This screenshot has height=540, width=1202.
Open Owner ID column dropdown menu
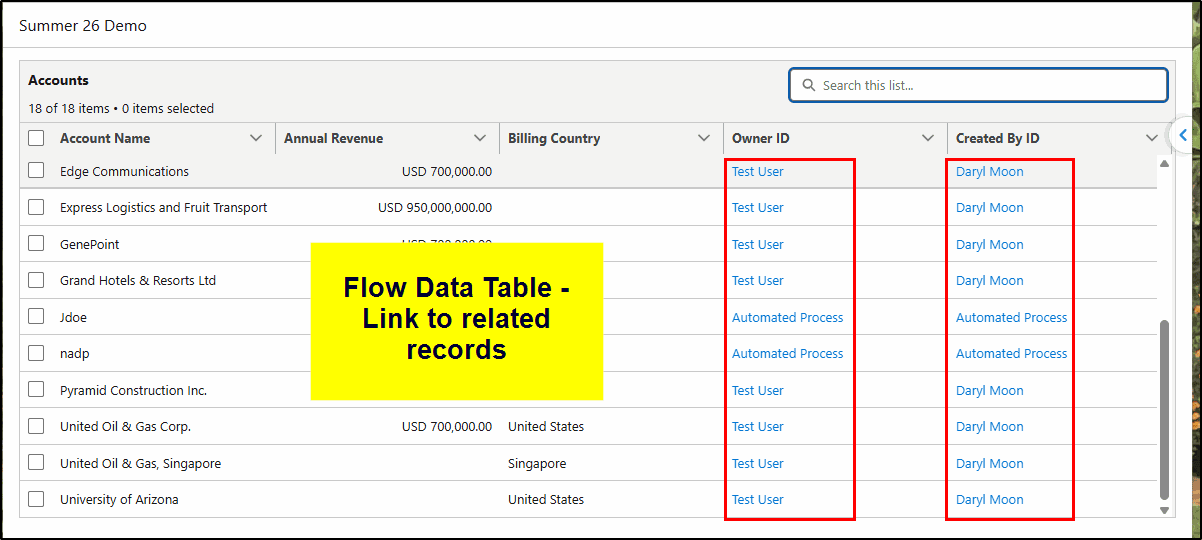pyautogui.click(x=928, y=138)
